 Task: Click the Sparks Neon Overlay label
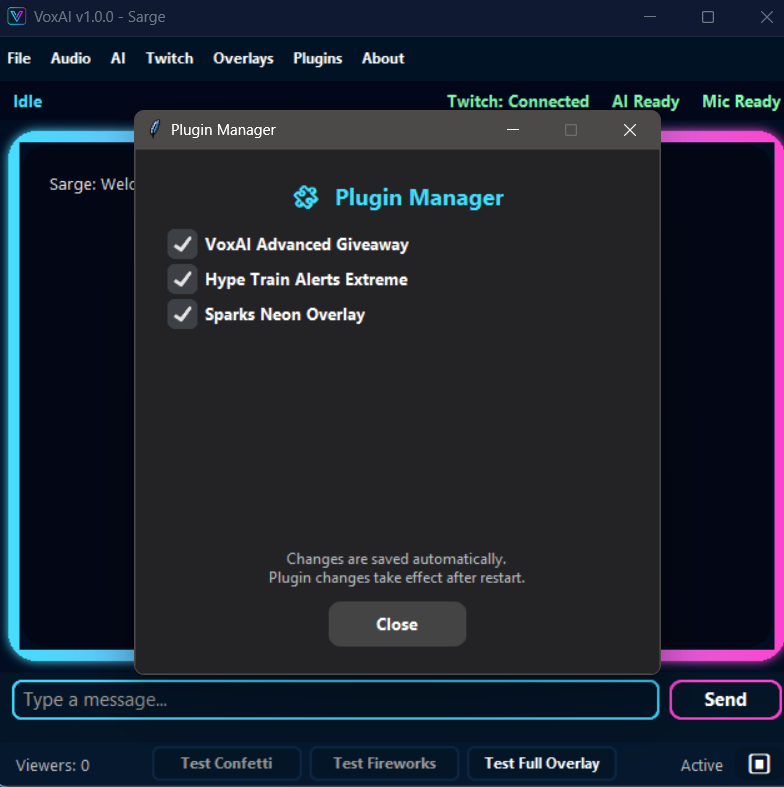285,315
